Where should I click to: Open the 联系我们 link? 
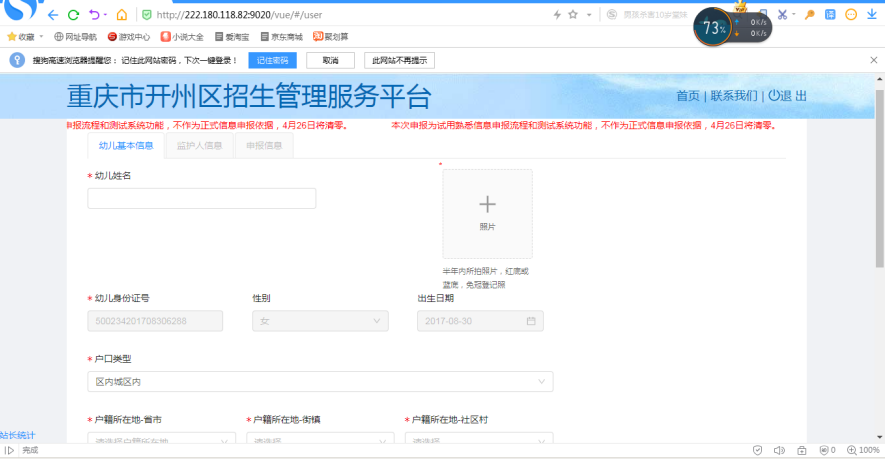tap(734, 96)
